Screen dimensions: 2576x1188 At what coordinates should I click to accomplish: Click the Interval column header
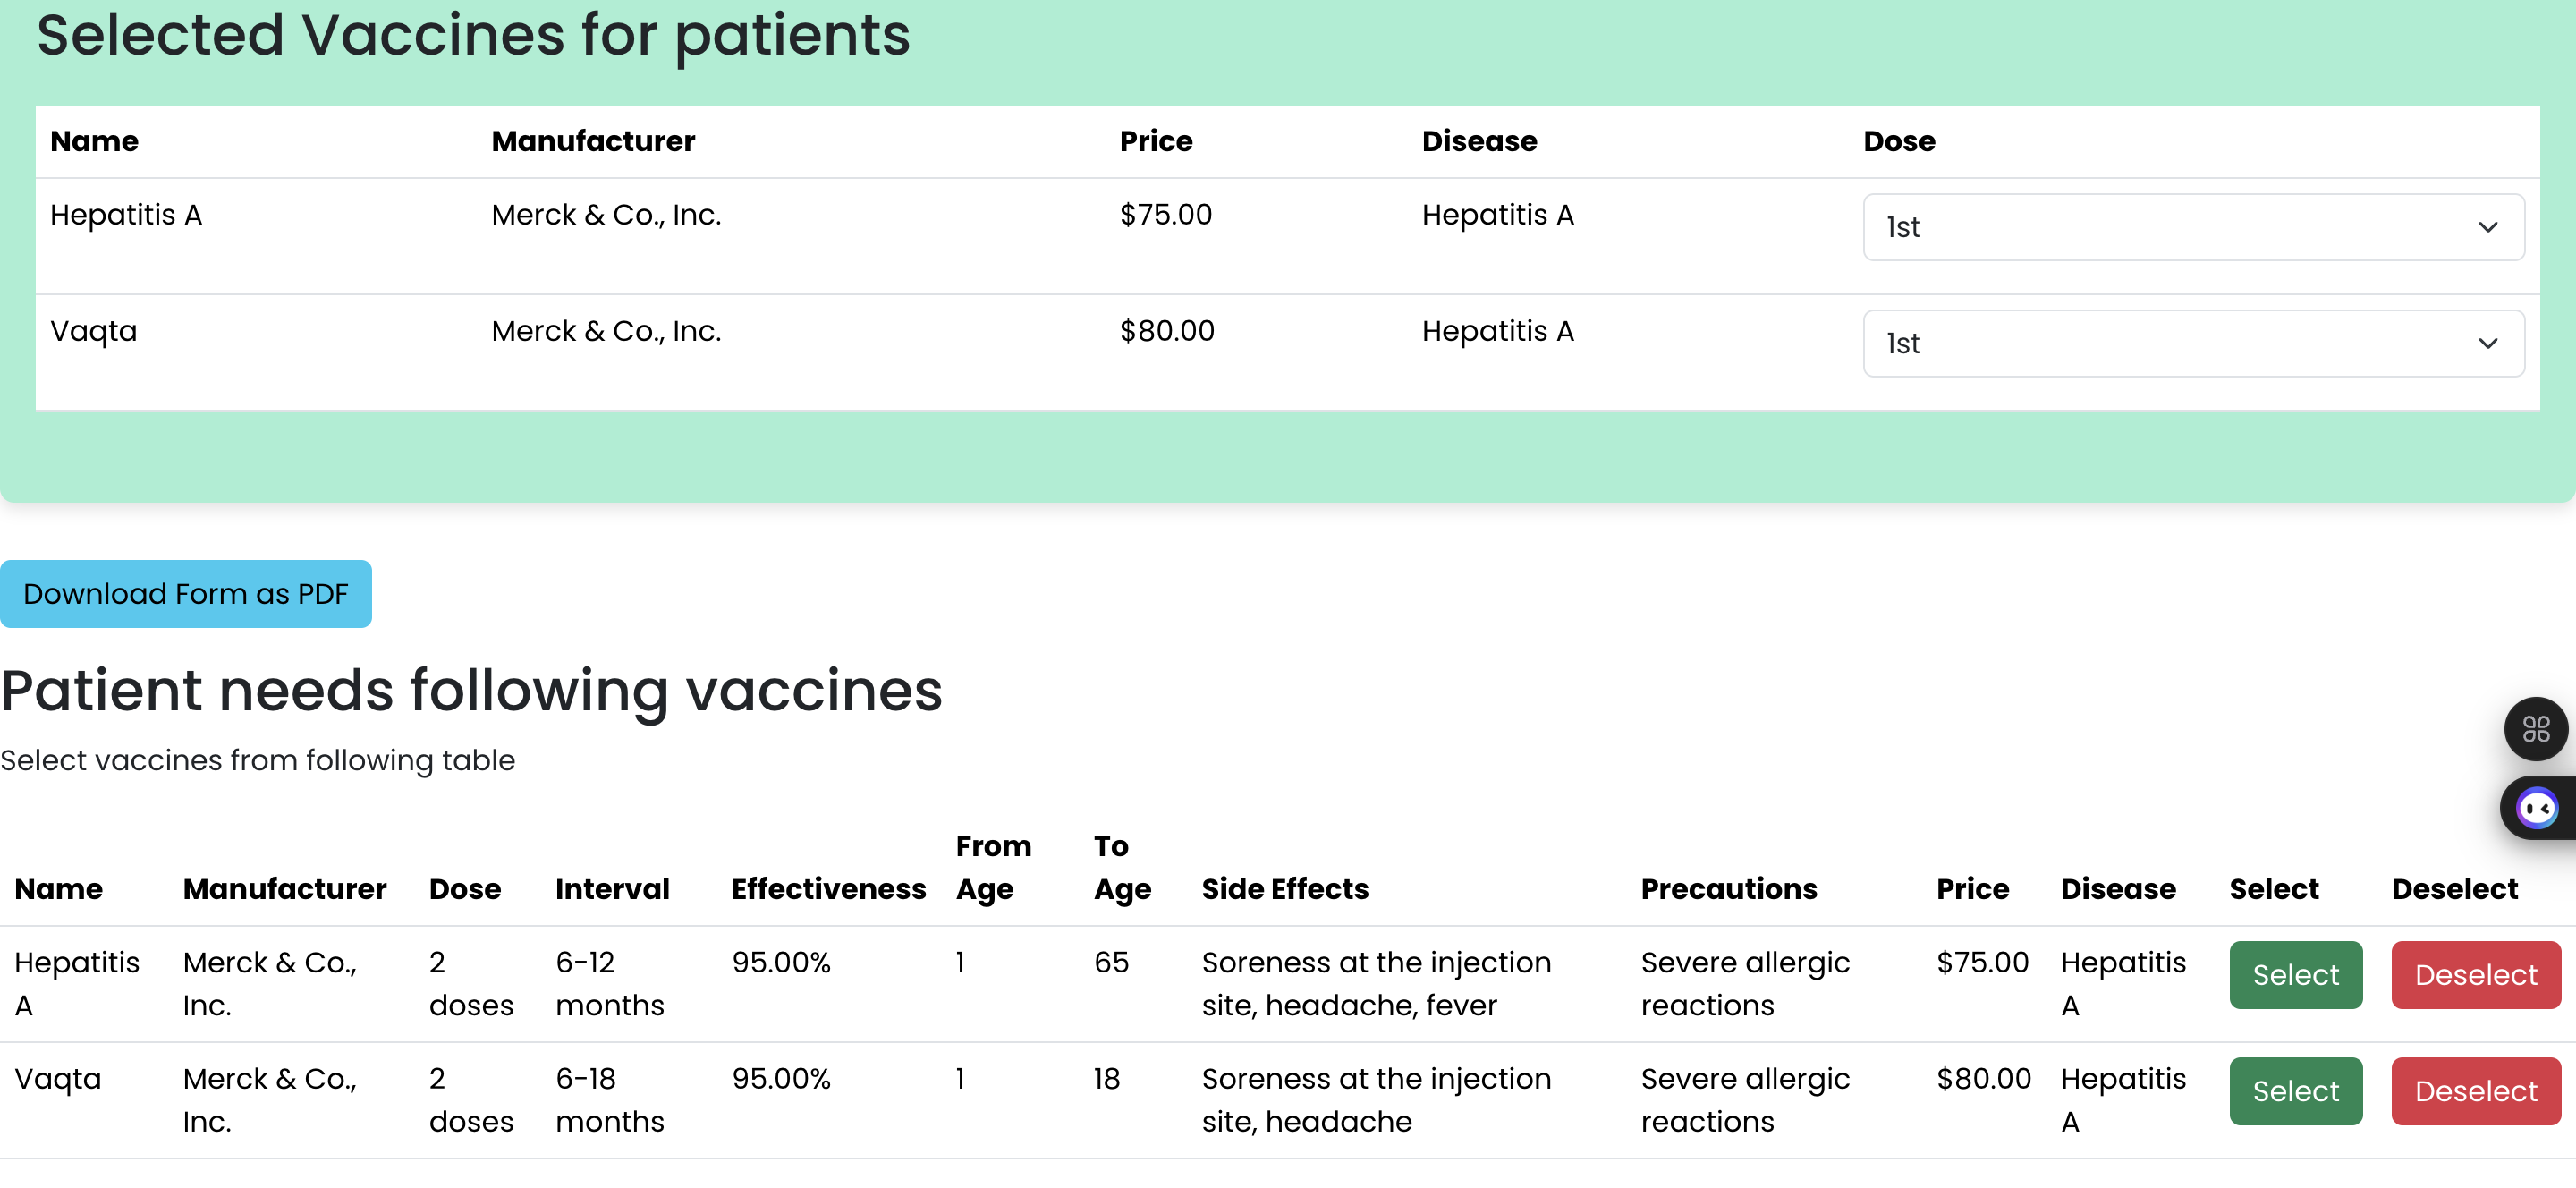point(612,888)
